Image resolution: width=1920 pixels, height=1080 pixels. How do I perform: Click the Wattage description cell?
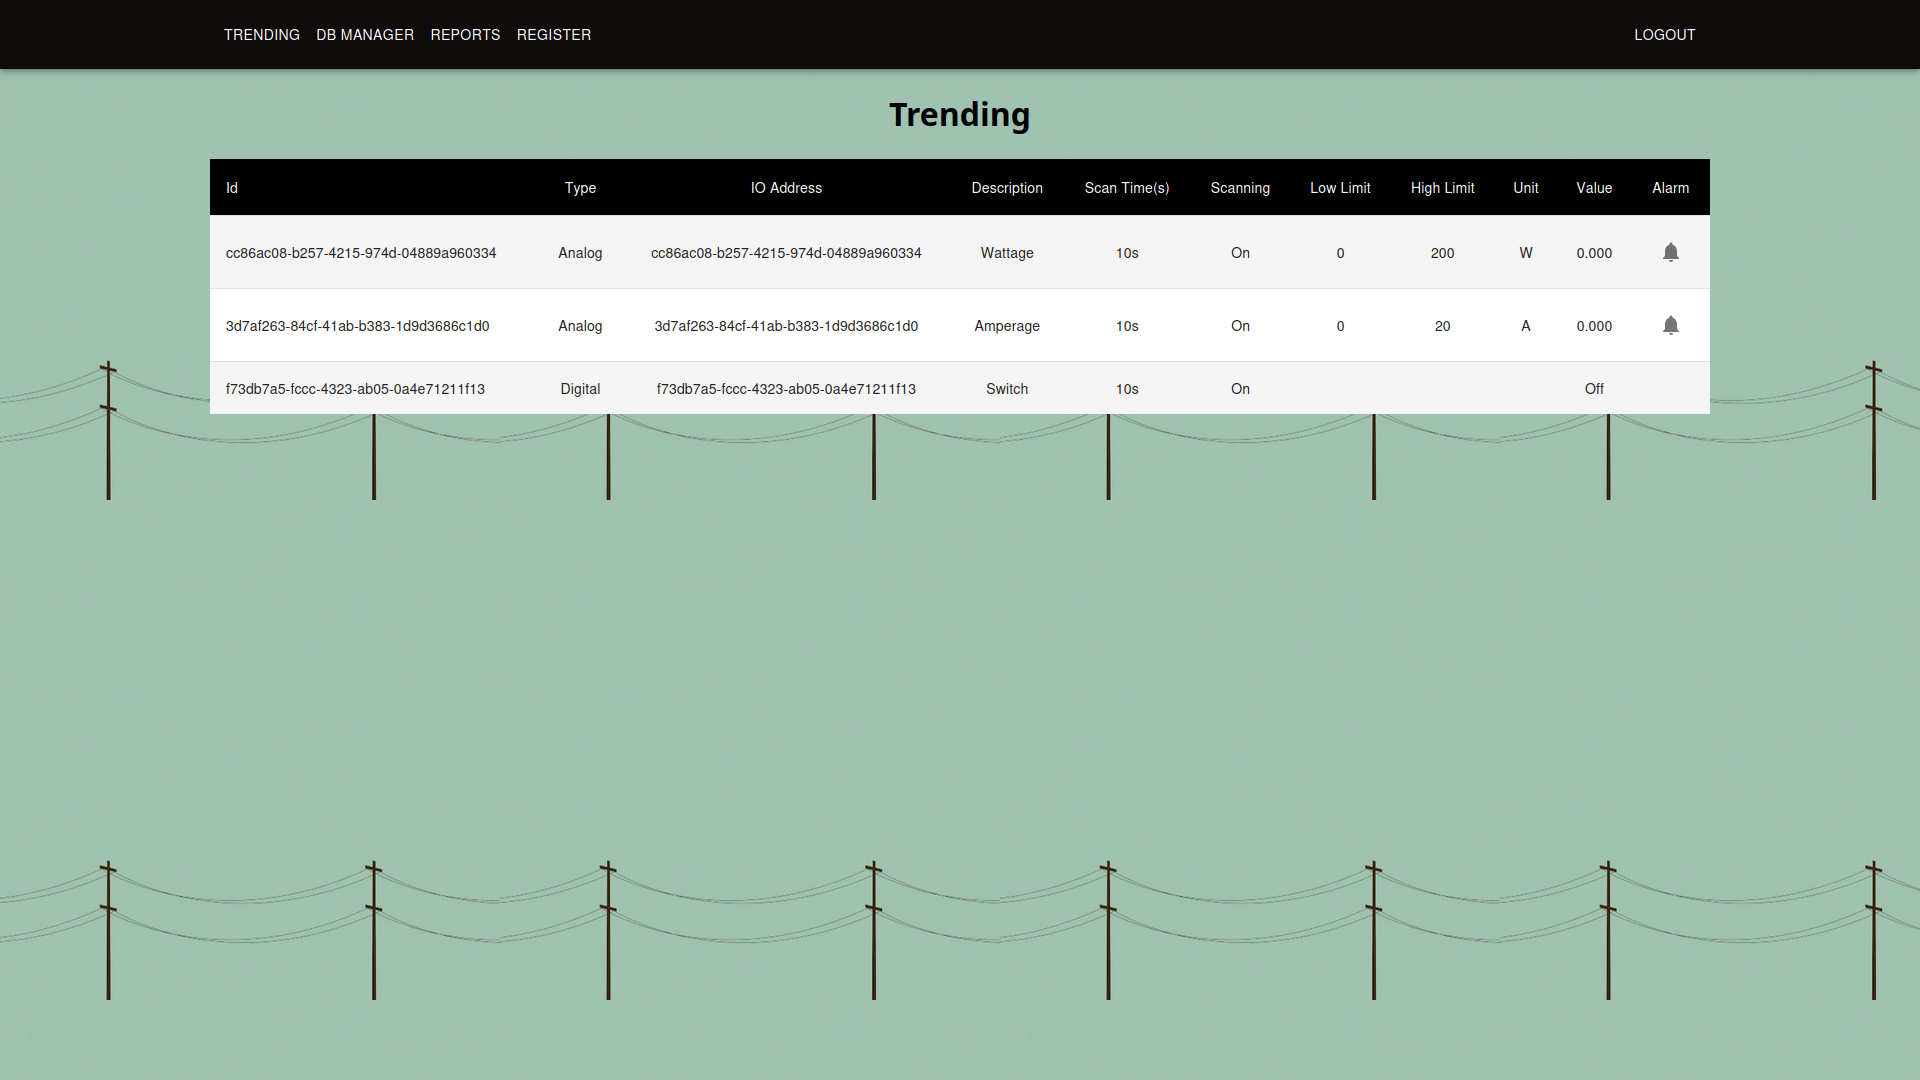tap(1007, 253)
